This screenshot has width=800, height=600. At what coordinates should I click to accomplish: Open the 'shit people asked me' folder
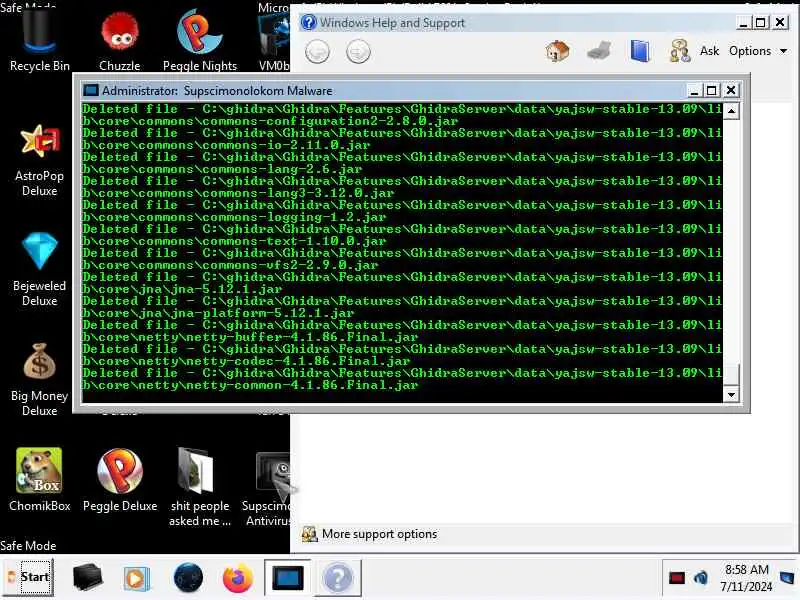(x=199, y=487)
